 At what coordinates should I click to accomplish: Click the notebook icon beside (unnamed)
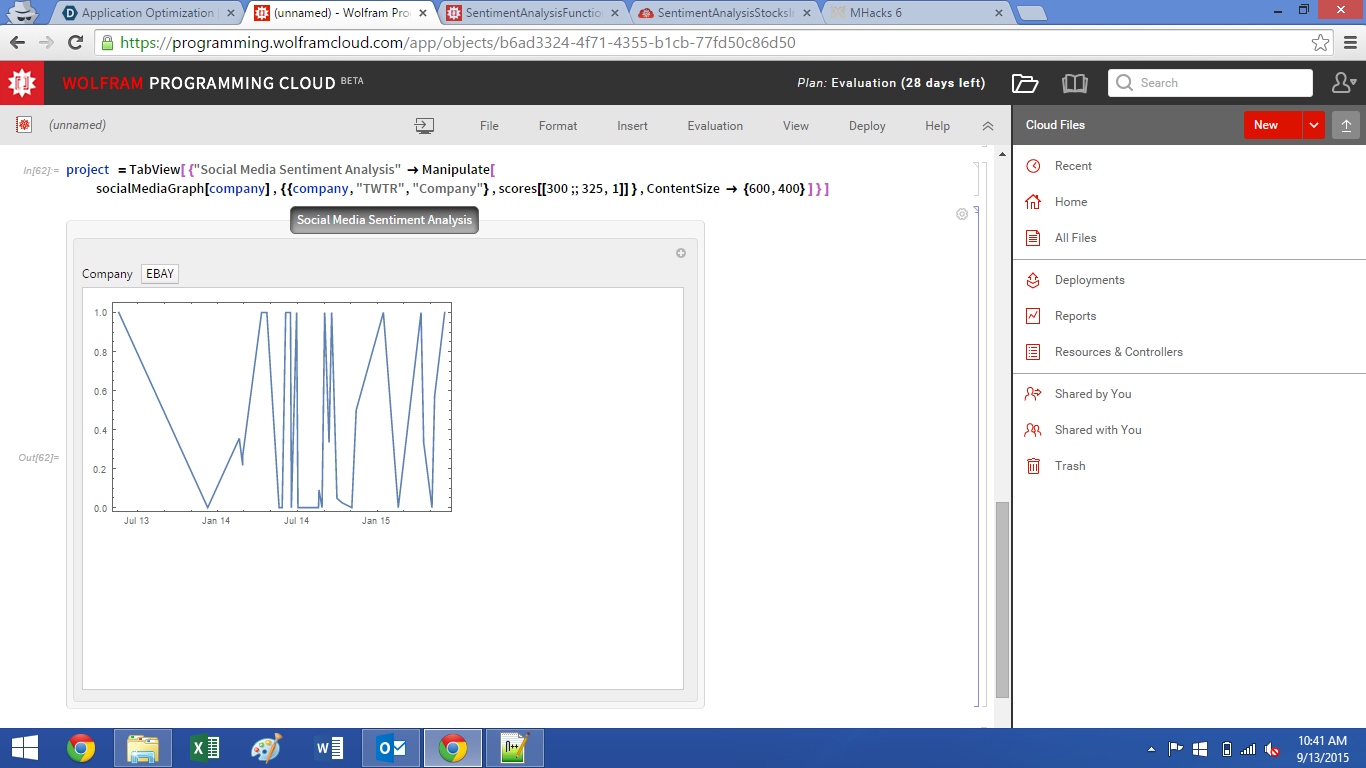23,125
